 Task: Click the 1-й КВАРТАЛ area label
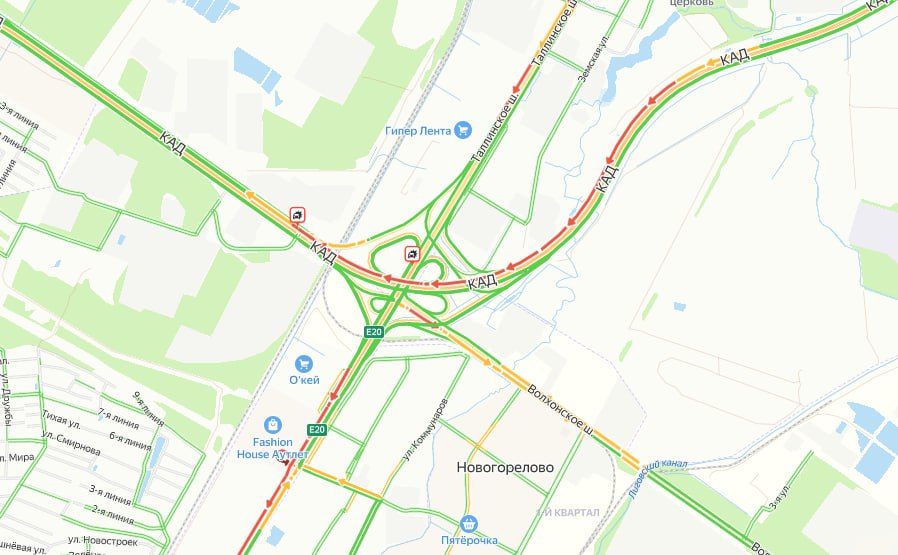point(568,512)
